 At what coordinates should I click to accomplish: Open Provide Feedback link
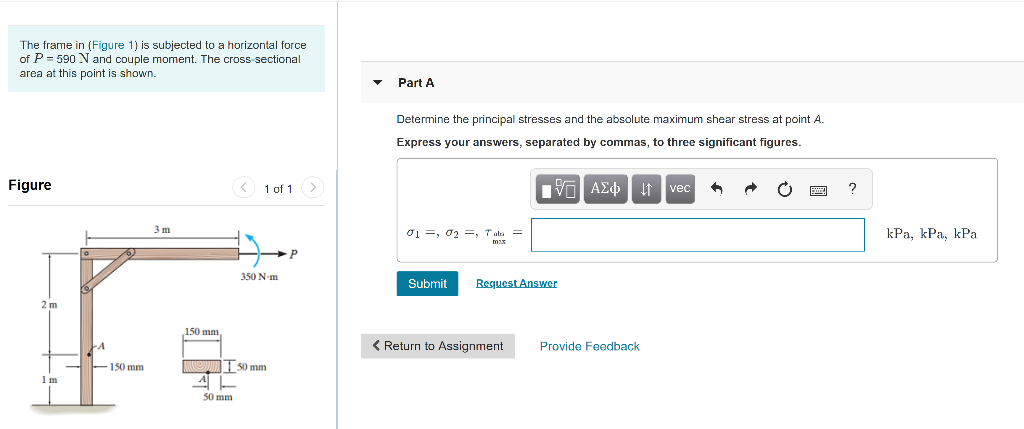click(x=590, y=346)
